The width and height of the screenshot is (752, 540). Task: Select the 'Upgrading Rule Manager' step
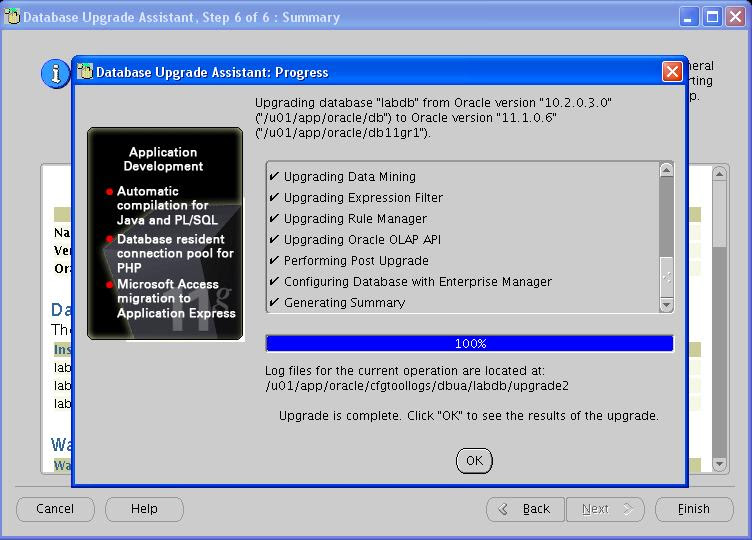pyautogui.click(x=355, y=219)
